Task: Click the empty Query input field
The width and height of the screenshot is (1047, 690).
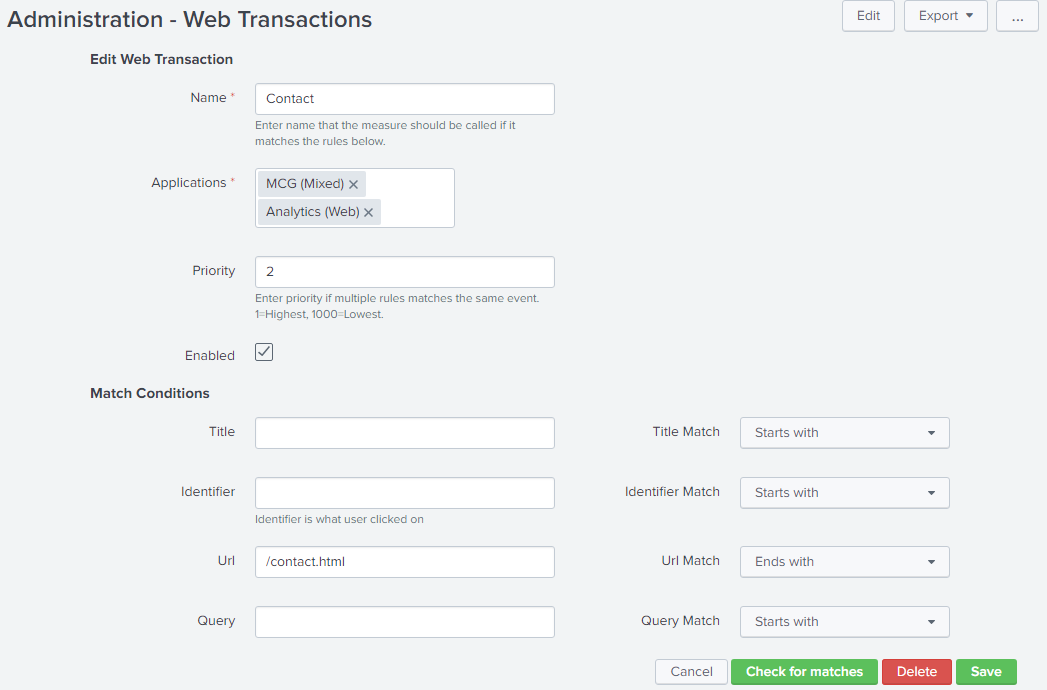Action: click(404, 621)
